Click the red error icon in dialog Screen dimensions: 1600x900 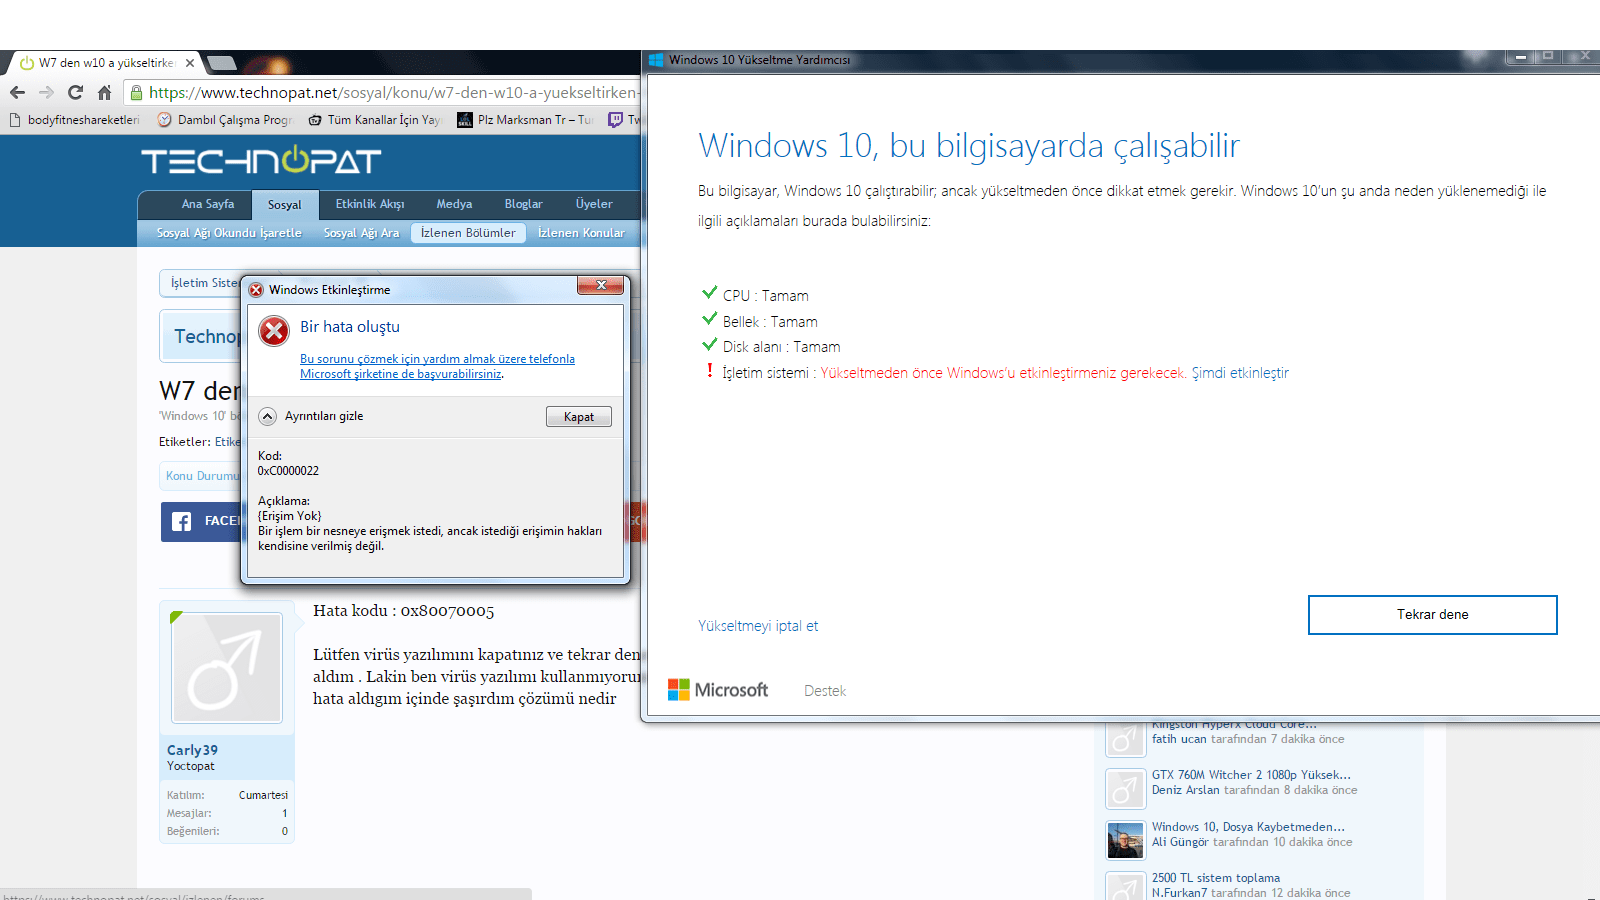[x=273, y=331]
